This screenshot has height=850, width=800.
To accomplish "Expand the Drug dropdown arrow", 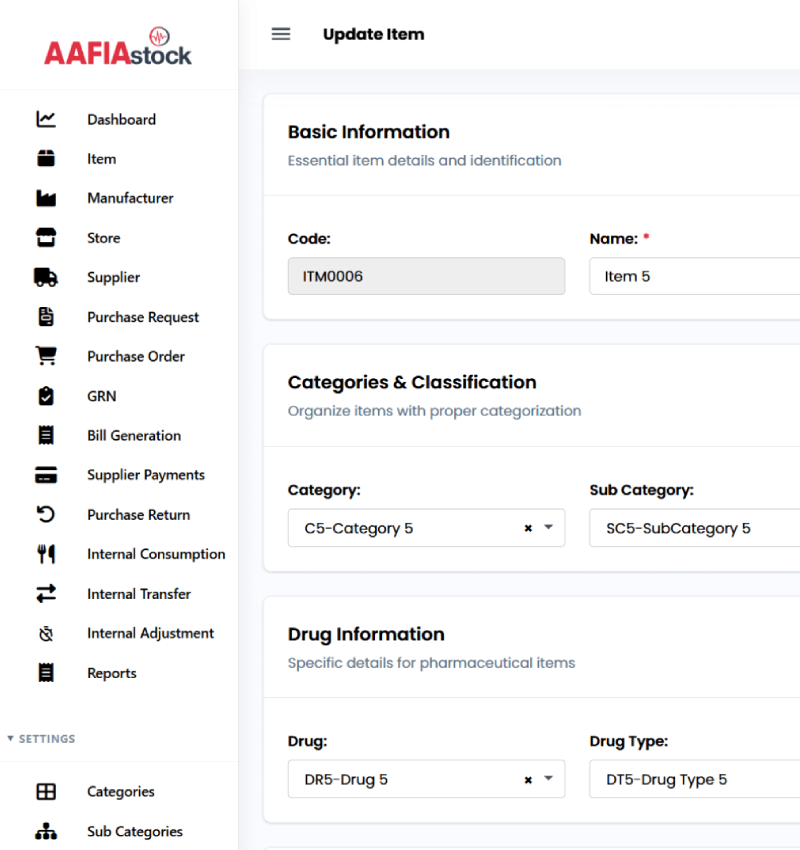I will 548,780.
